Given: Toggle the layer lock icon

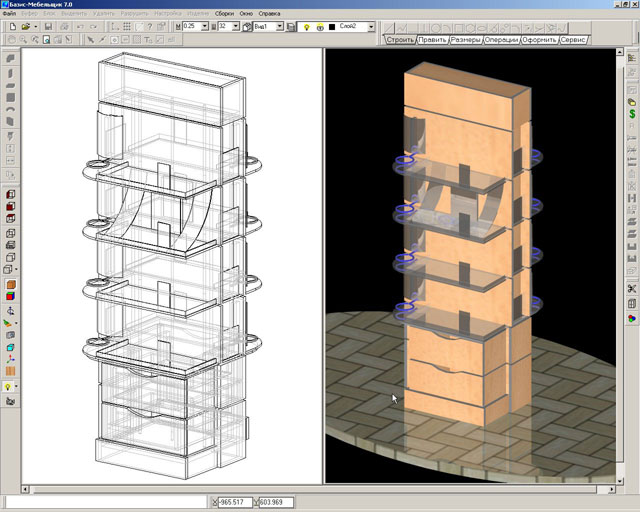Looking at the screenshot, I should tap(320, 27).
